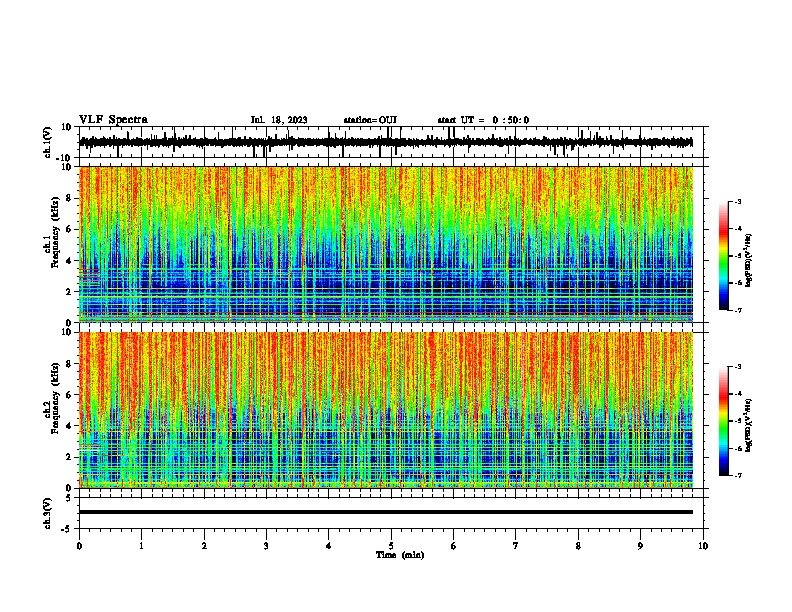
Task: Click the ch.3(V) axis label
Action: click(48, 513)
